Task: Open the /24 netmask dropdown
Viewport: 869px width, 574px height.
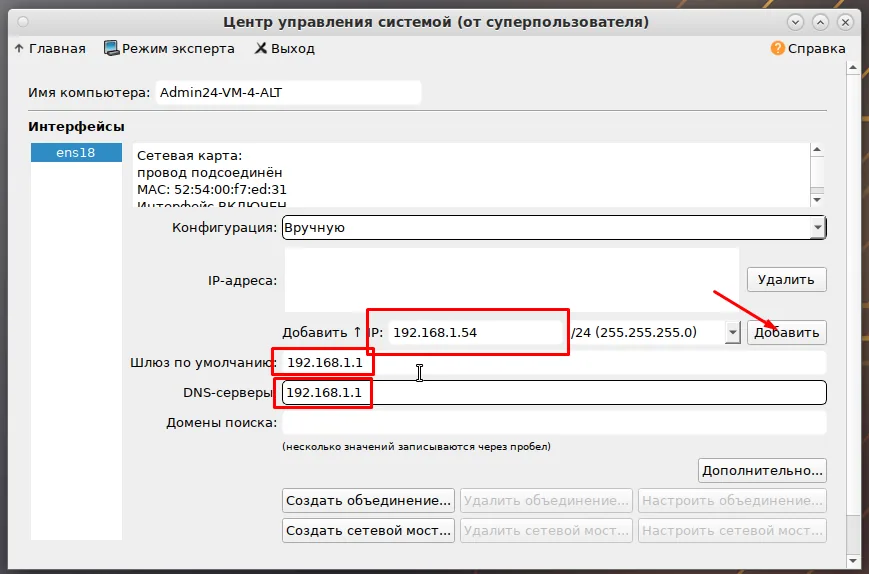Action: pos(655,332)
